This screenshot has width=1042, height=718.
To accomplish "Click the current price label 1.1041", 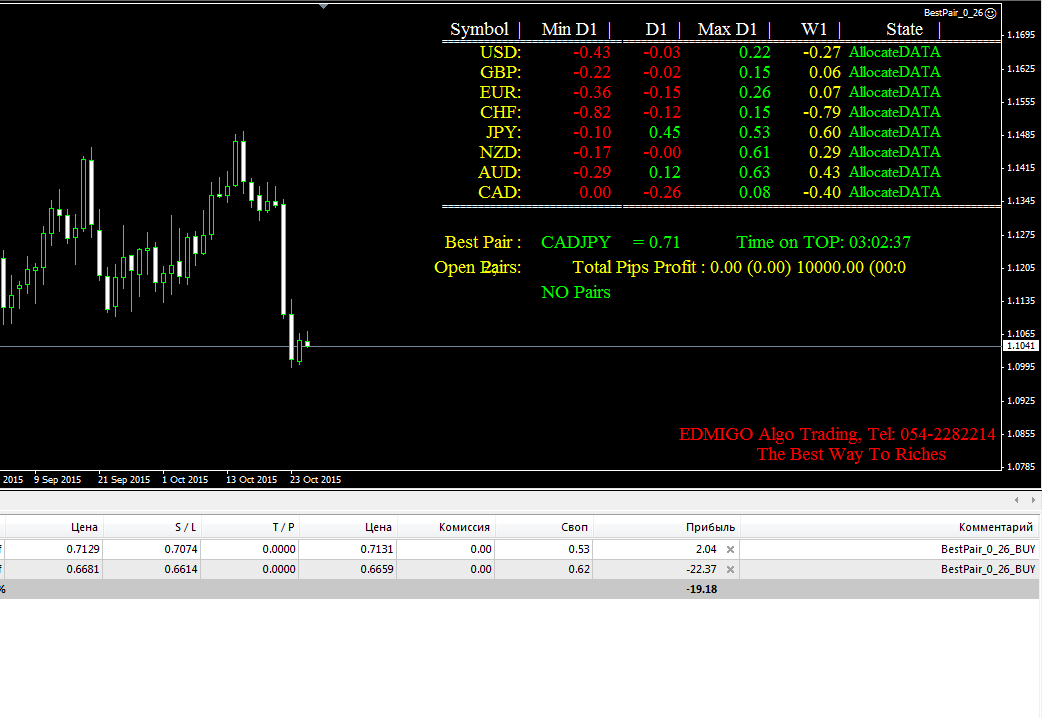I will (x=1021, y=346).
